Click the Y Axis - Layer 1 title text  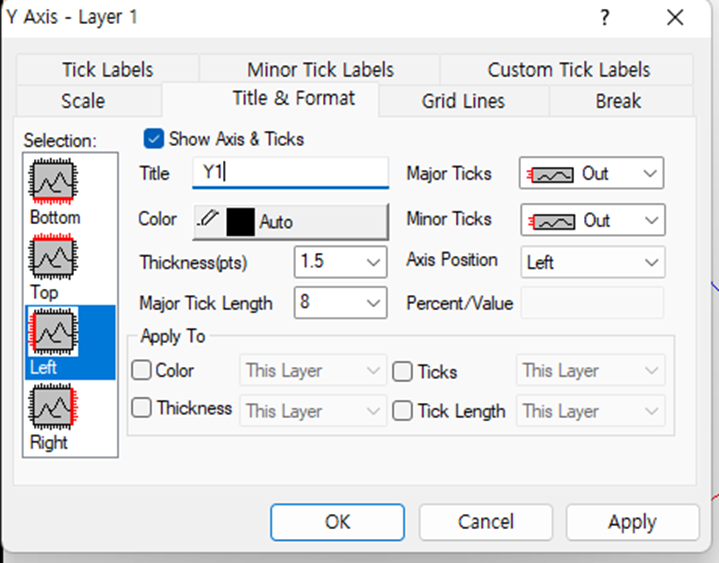(x=72, y=17)
